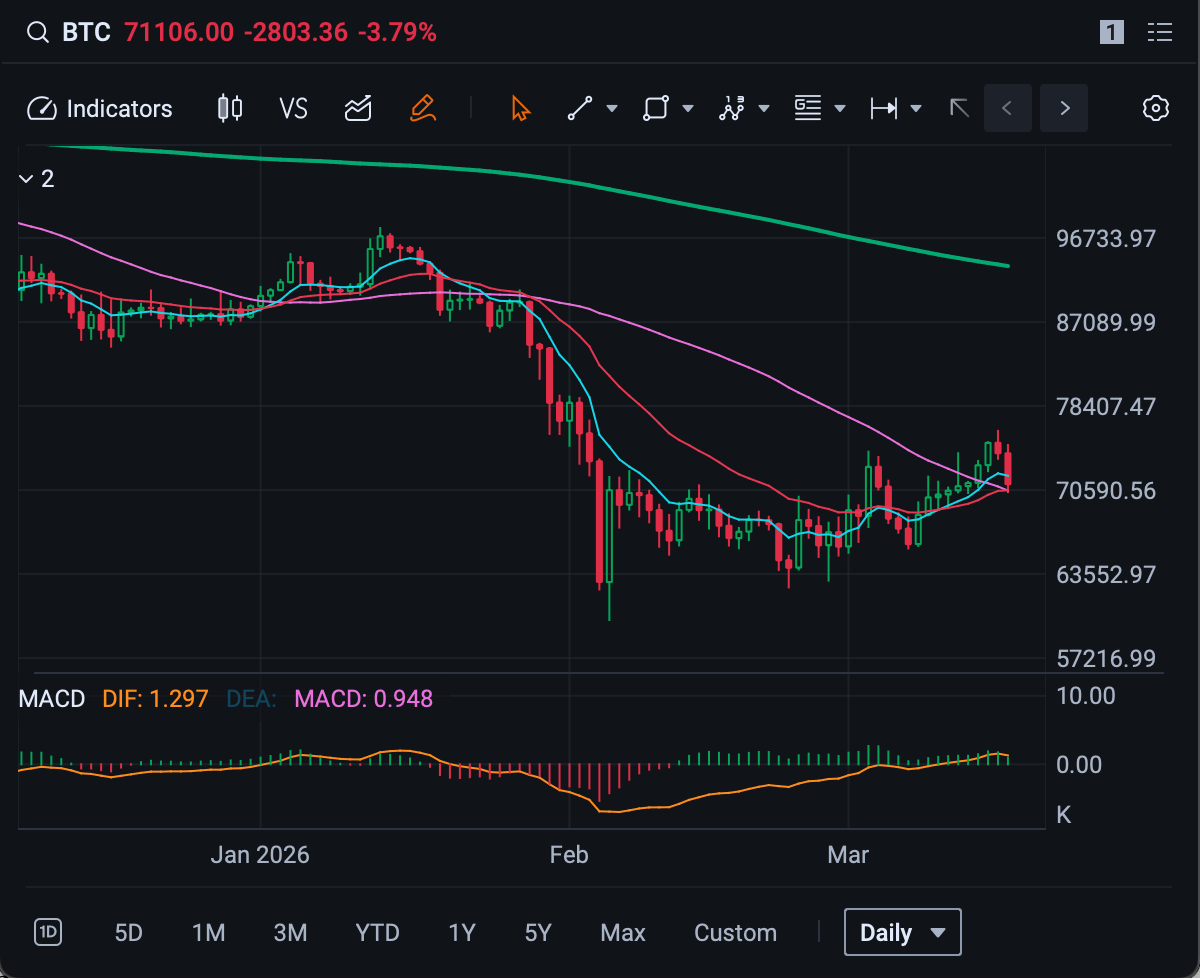
Task: Click the BTC symbol search field
Action: pos(86,33)
